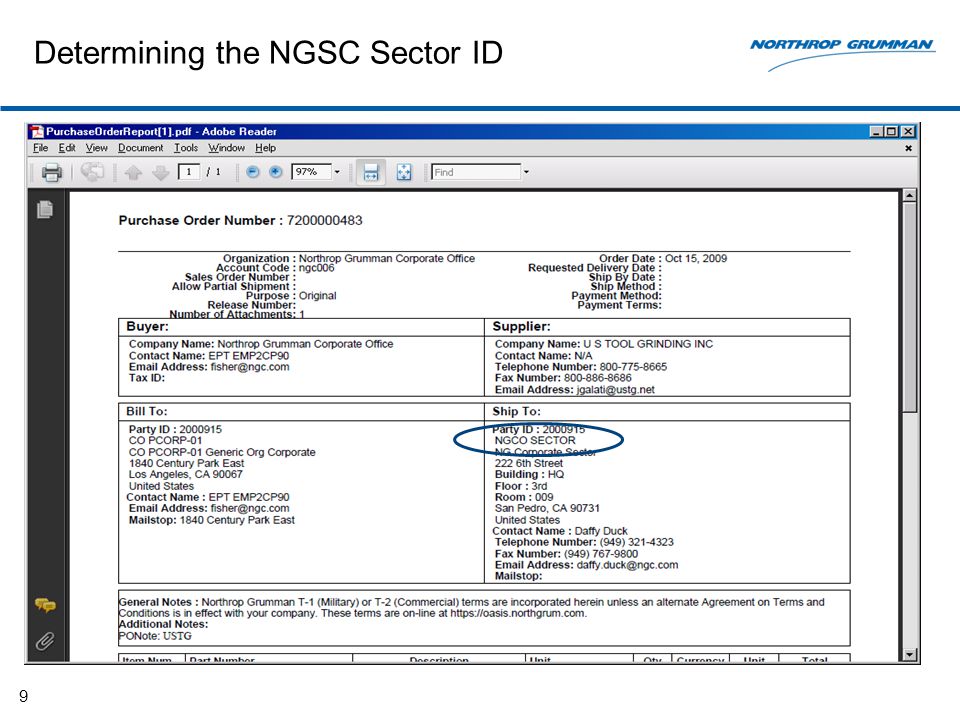Click the Supplier section heading

(x=522, y=327)
